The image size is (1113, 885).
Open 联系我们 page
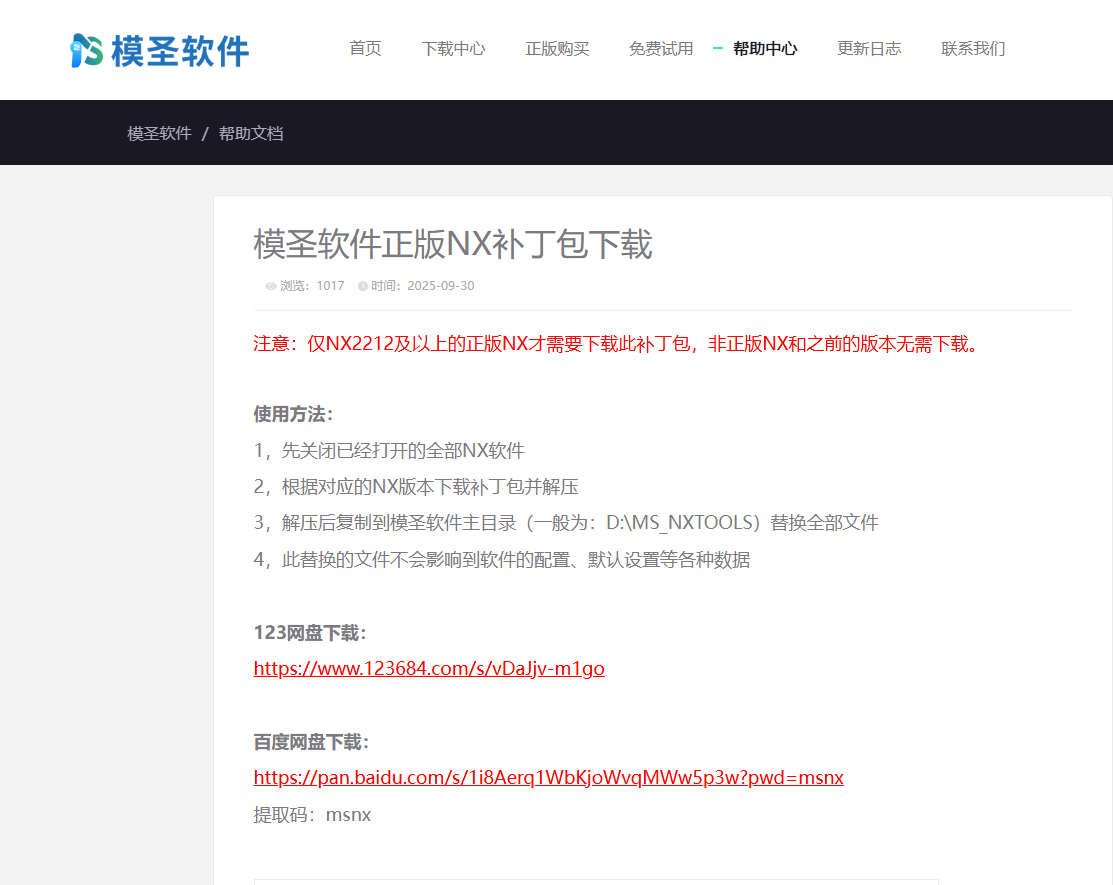[x=972, y=49]
